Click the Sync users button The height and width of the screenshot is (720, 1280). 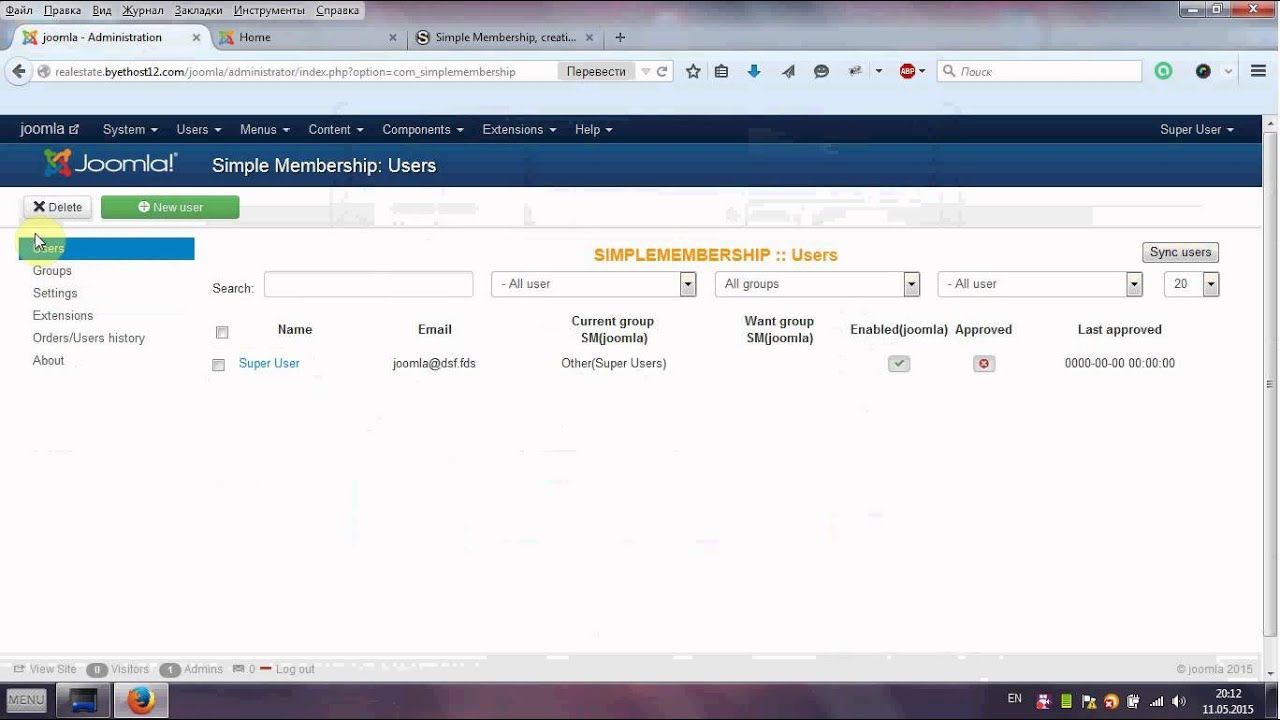1180,252
